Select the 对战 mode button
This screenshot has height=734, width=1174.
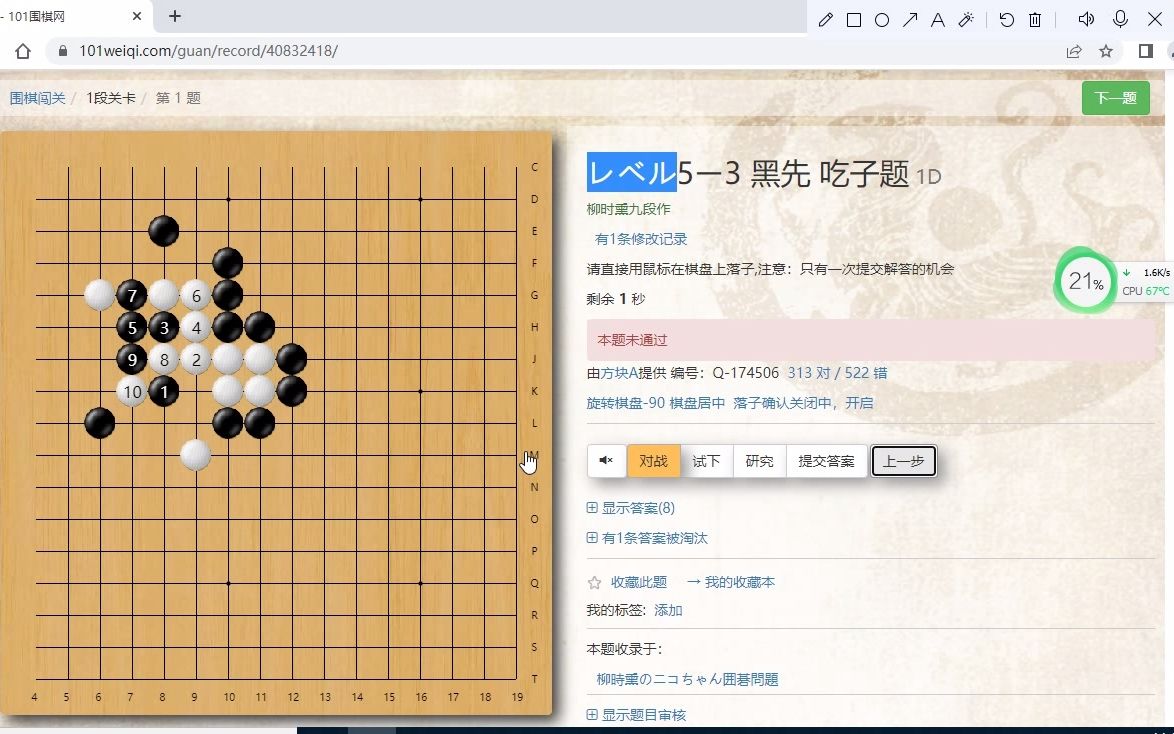click(x=653, y=461)
